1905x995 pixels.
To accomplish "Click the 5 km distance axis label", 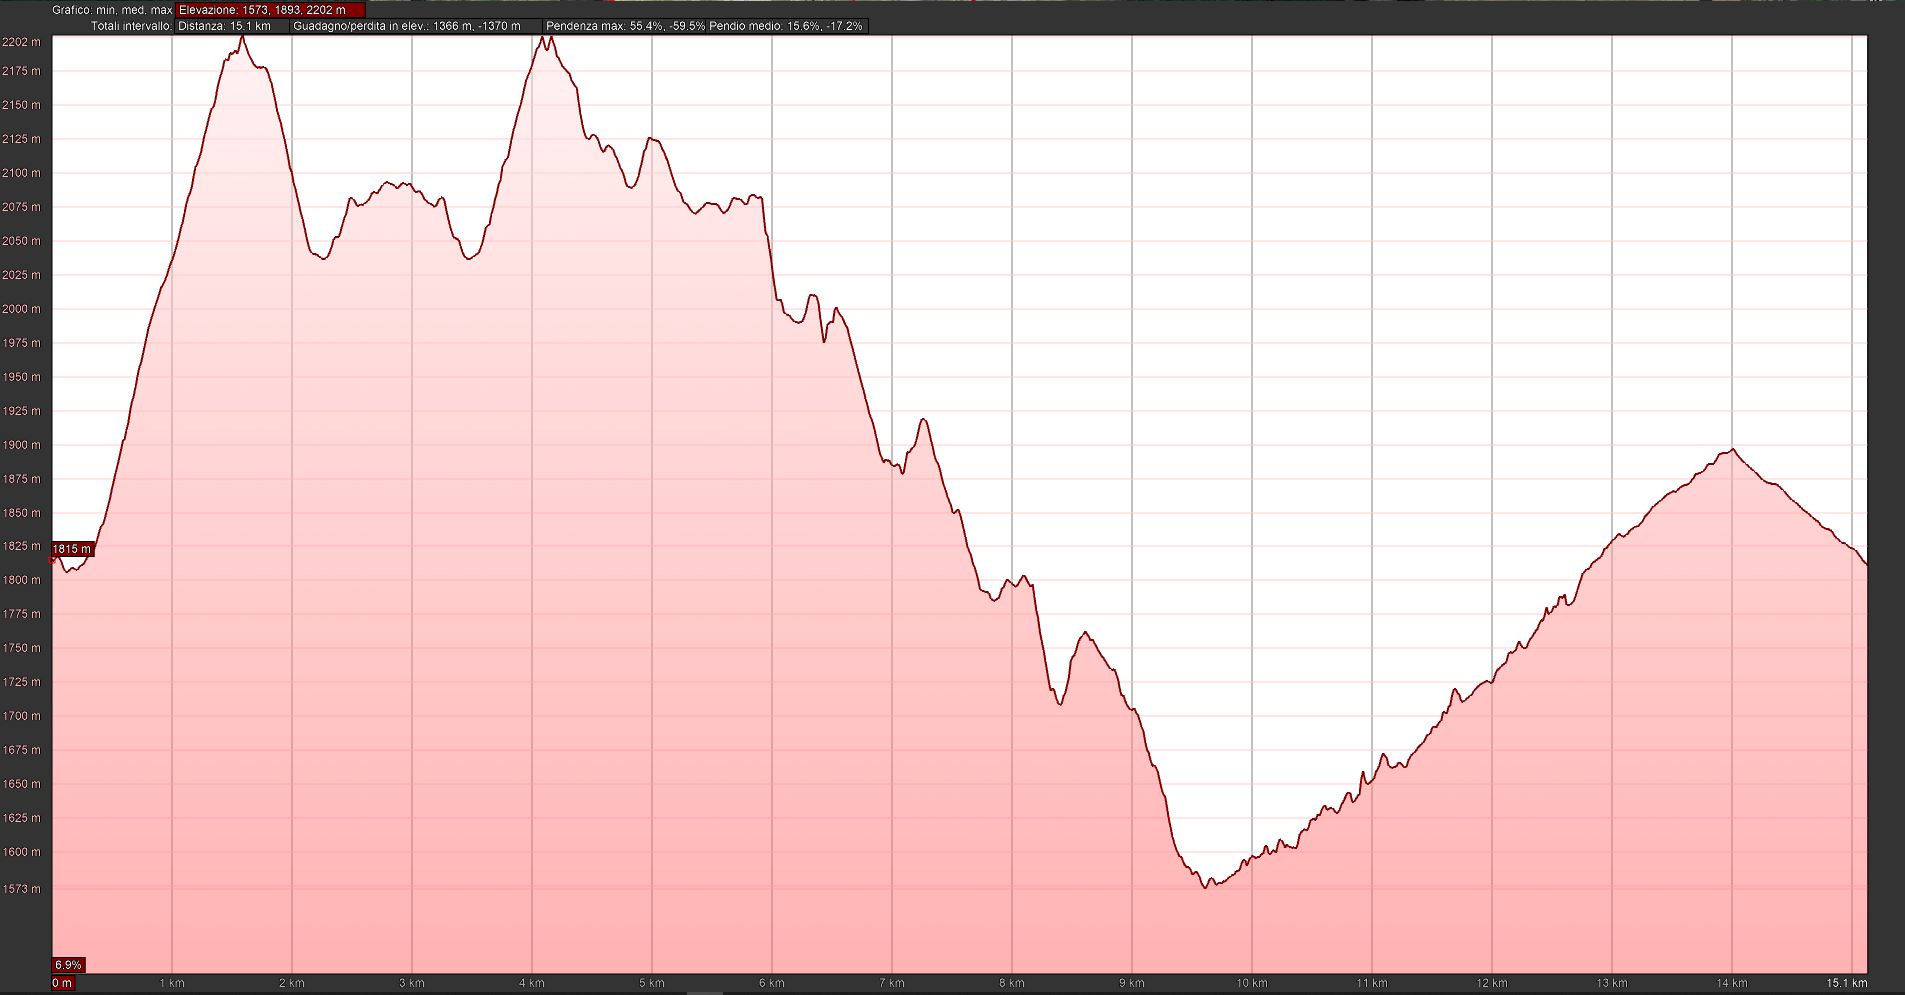I will (x=652, y=983).
